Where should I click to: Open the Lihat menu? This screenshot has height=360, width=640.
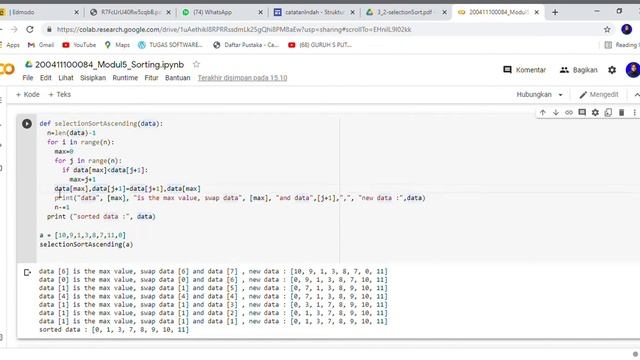tap(66, 78)
